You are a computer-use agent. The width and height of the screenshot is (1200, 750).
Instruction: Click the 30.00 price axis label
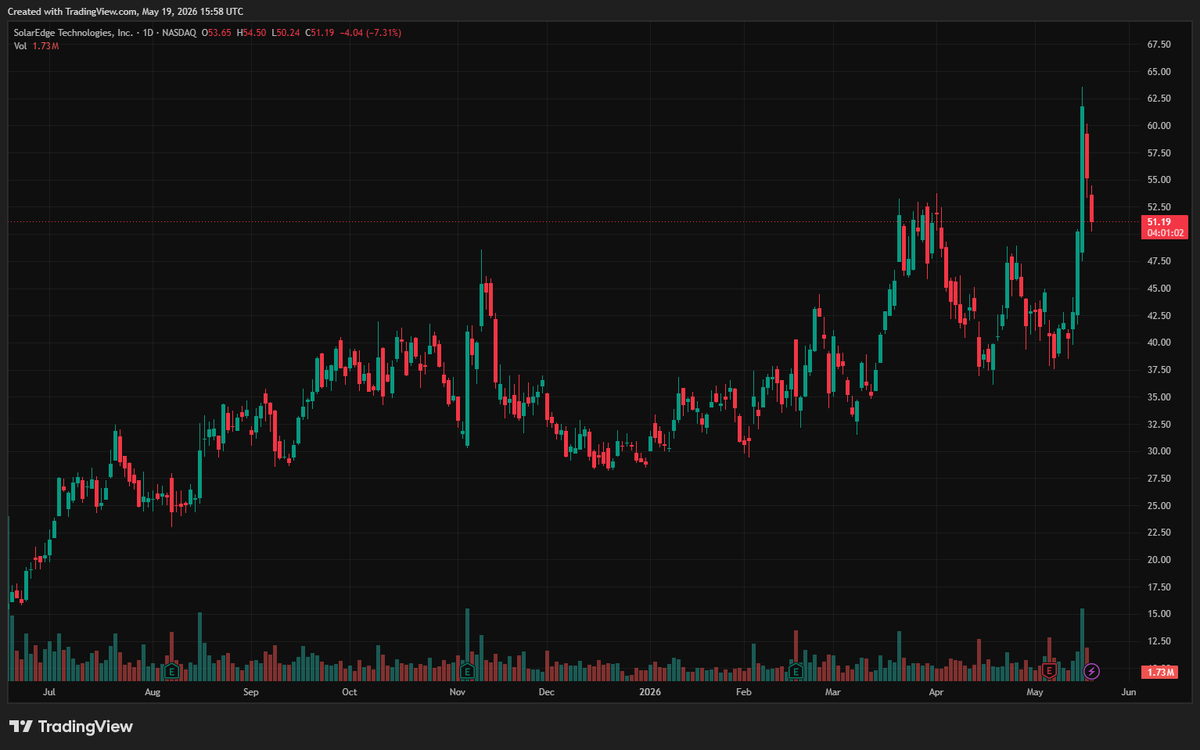tap(1159, 451)
